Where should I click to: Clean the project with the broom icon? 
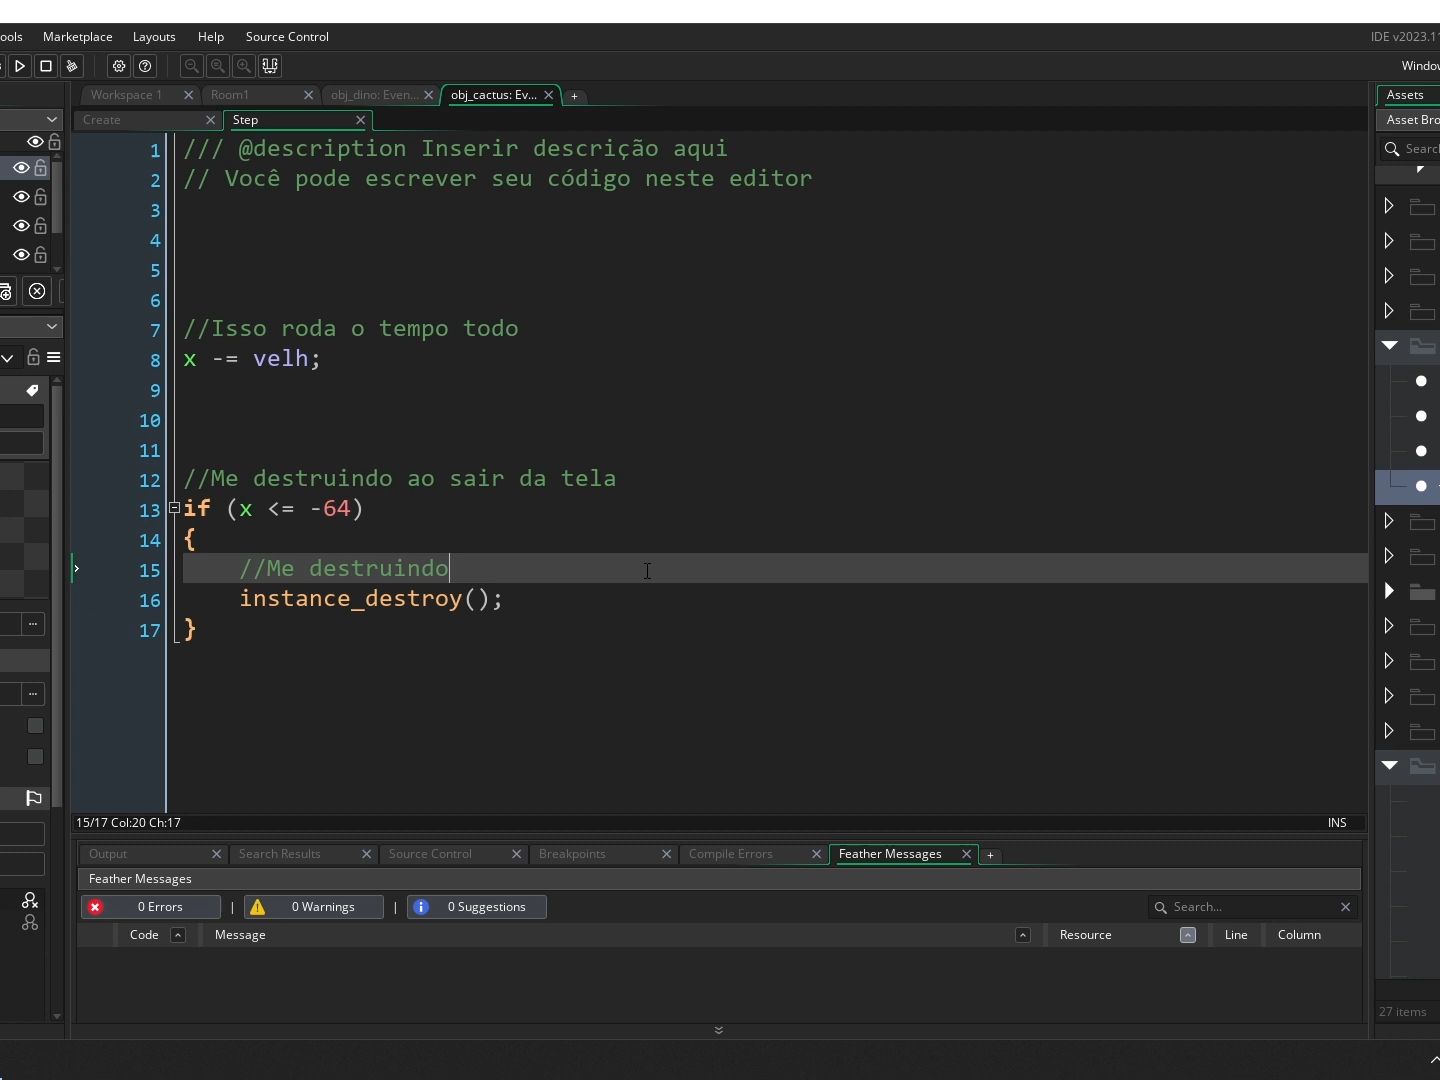(x=71, y=66)
